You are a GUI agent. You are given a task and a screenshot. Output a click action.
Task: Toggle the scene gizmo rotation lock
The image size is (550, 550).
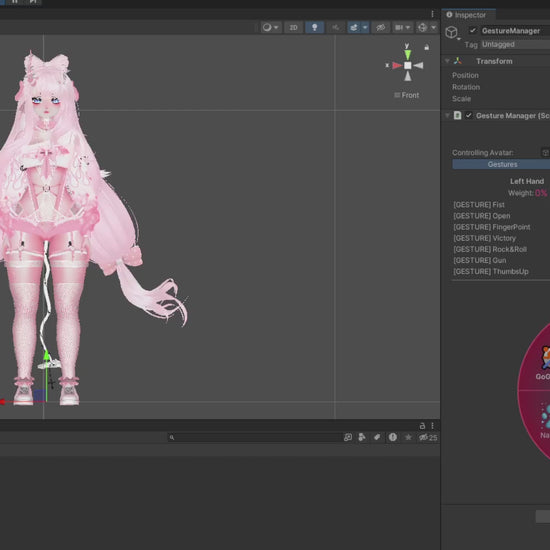point(427,47)
